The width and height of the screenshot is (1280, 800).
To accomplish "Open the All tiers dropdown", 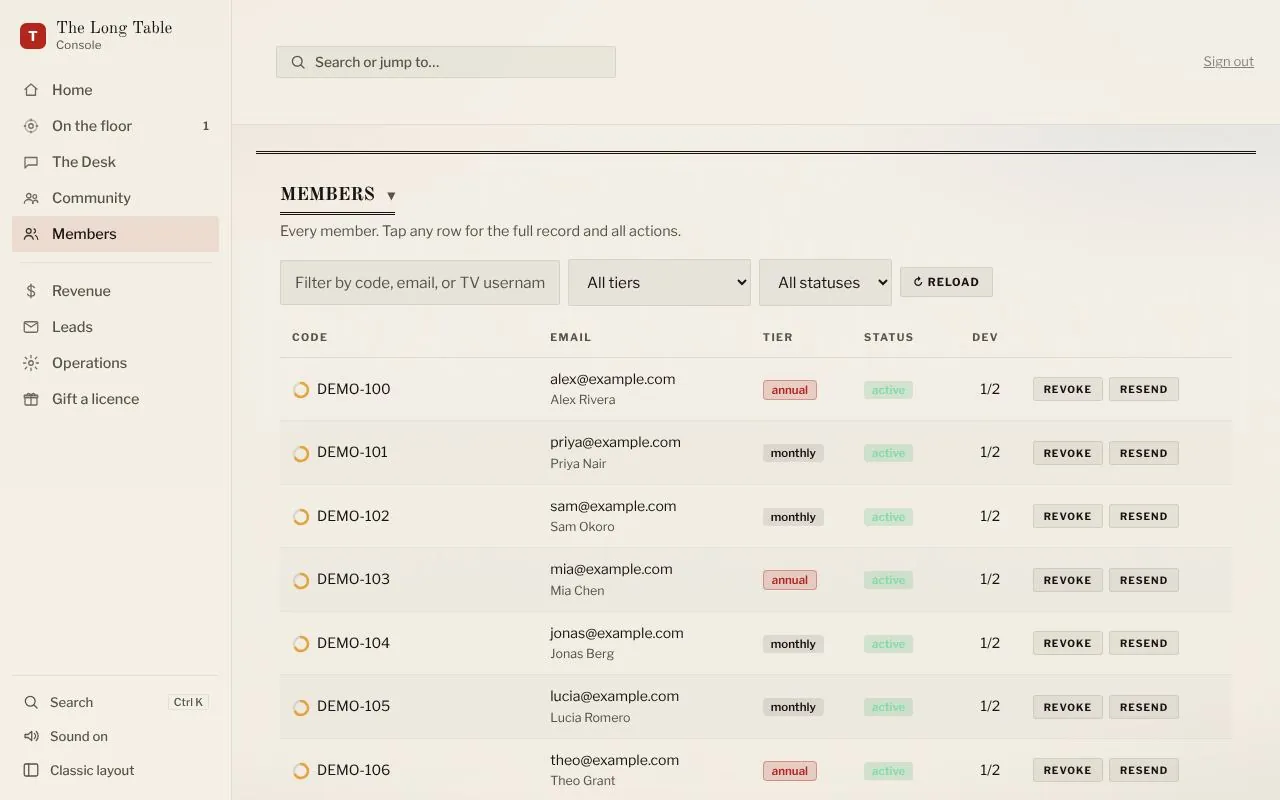I will [x=659, y=283].
